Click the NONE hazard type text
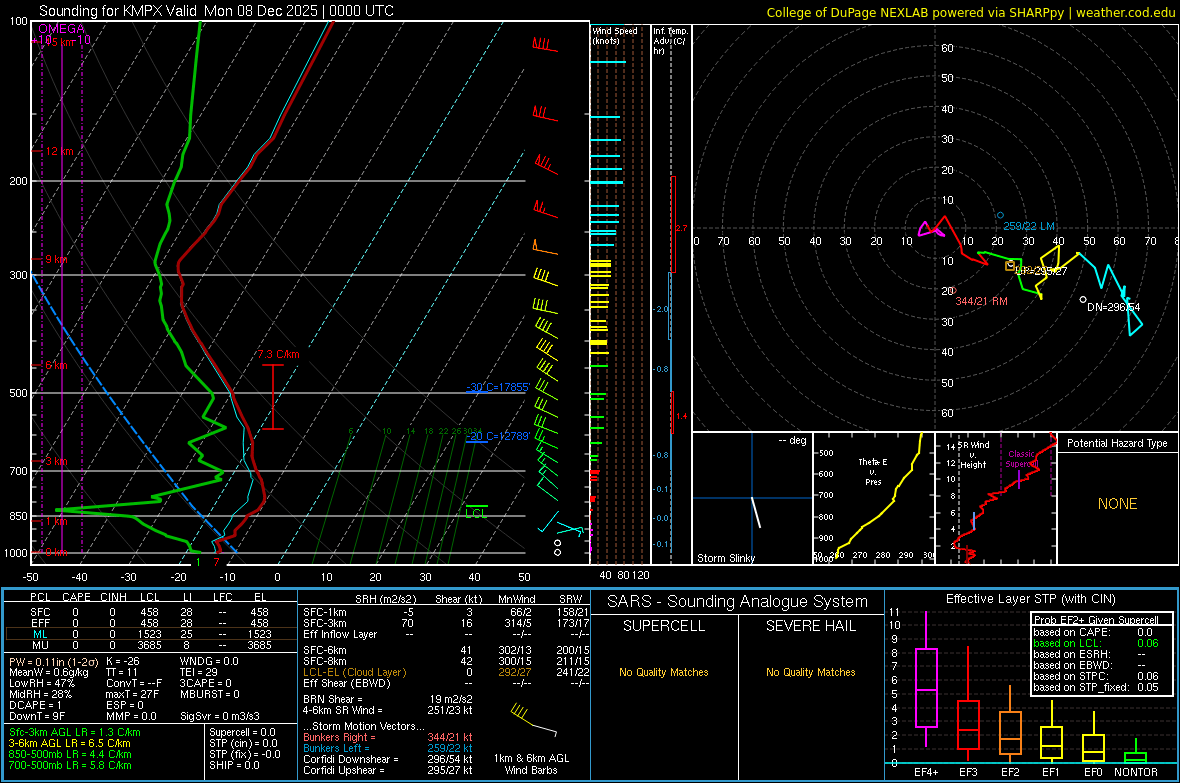The height and width of the screenshot is (783, 1180). 1117,504
